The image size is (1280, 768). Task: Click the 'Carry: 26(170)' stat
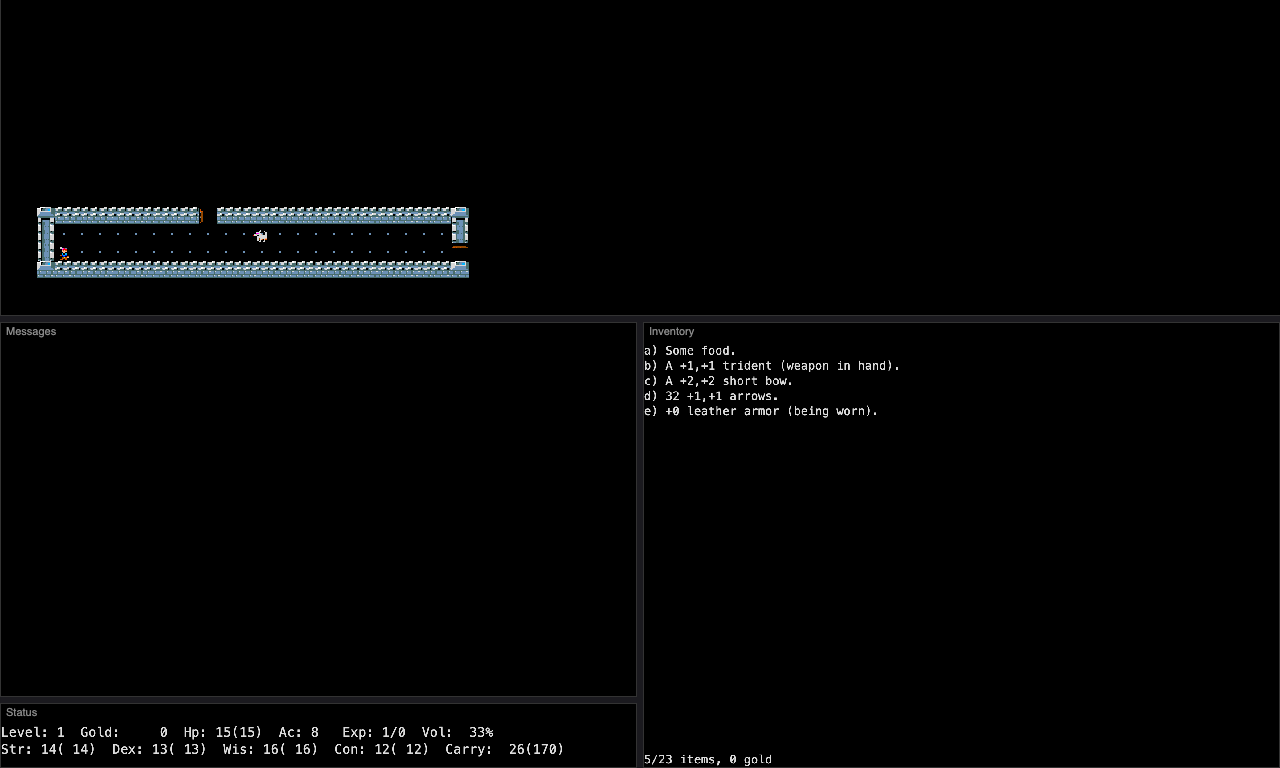(505, 749)
